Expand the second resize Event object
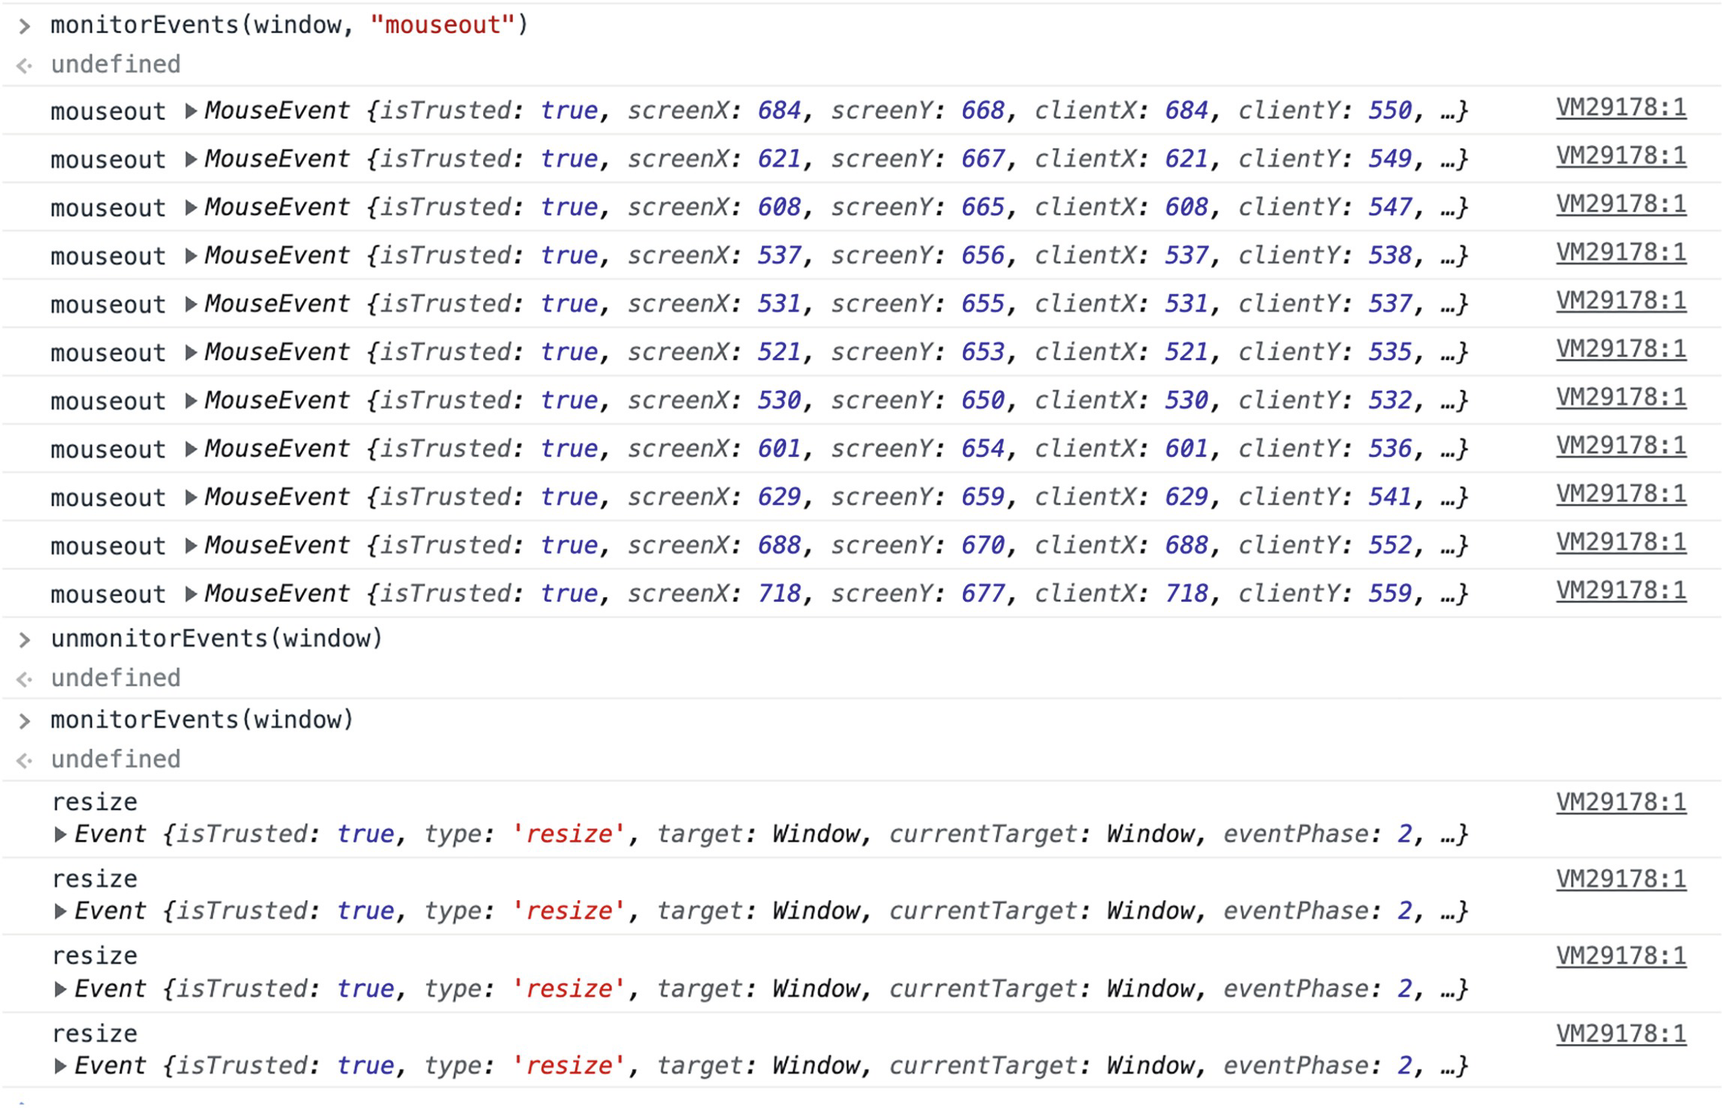The image size is (1725, 1108). click(61, 912)
